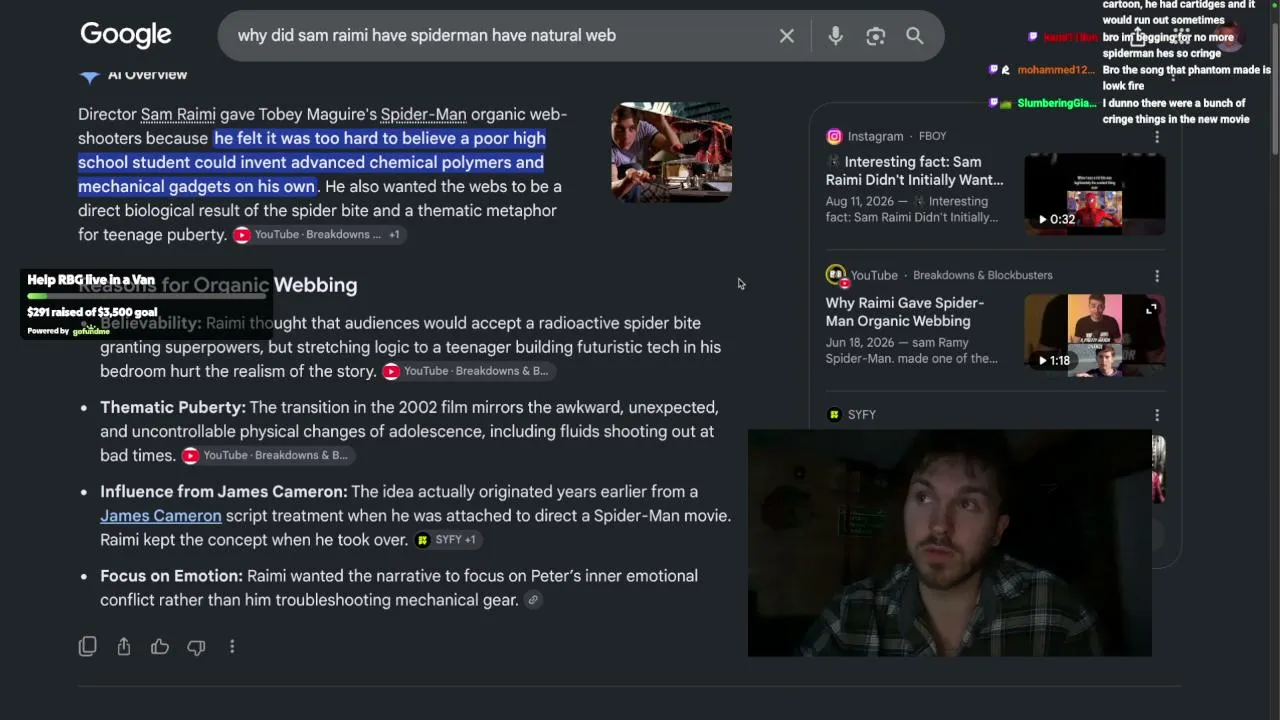Image resolution: width=1280 pixels, height=720 pixels.
Task: Click the magnifying glass search button
Action: [914, 36]
